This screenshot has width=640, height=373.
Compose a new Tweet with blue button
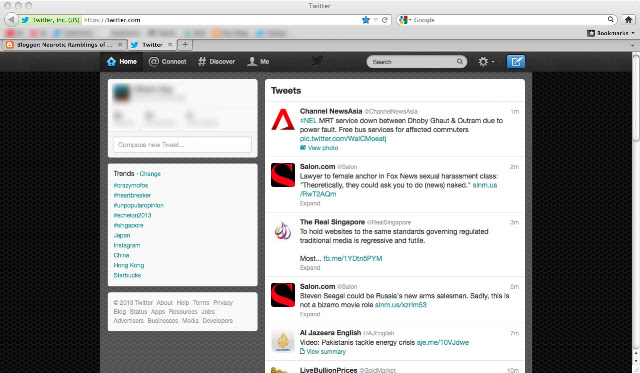pos(516,62)
